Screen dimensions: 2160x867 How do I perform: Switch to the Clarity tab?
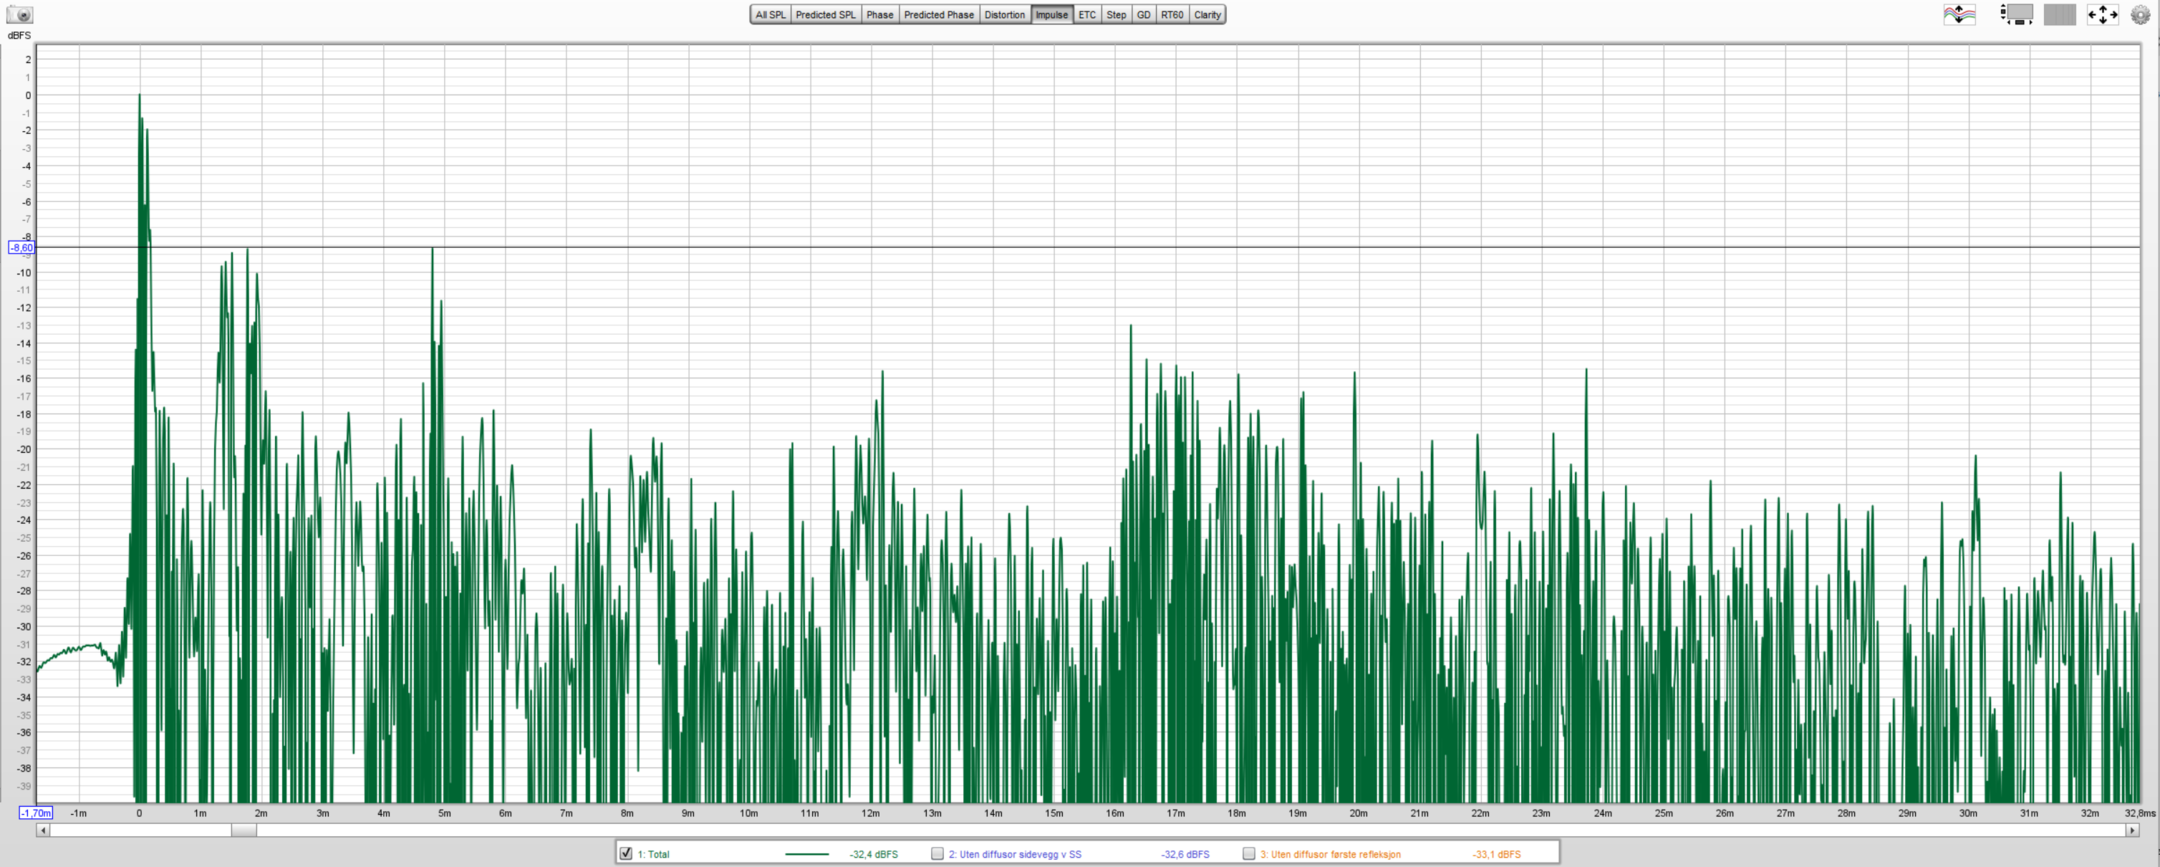point(1207,14)
